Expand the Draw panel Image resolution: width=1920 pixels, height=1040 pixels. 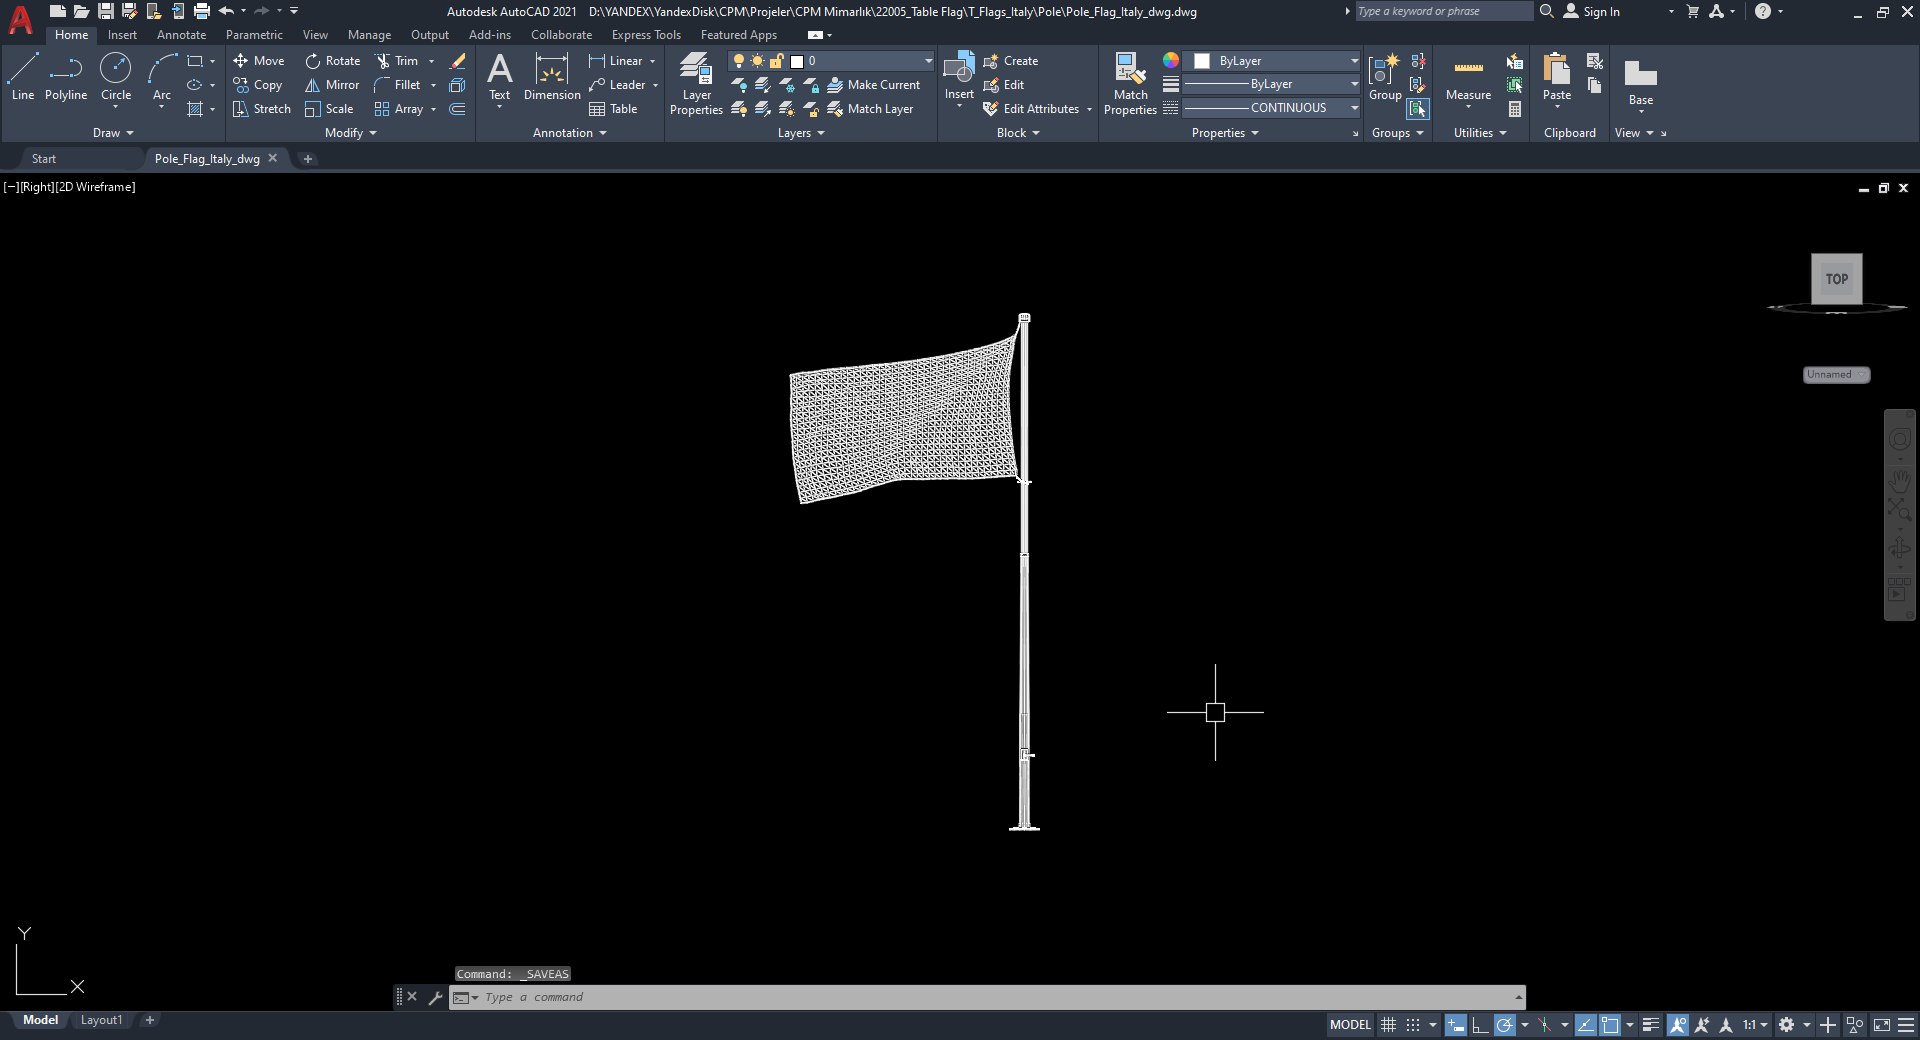[113, 133]
